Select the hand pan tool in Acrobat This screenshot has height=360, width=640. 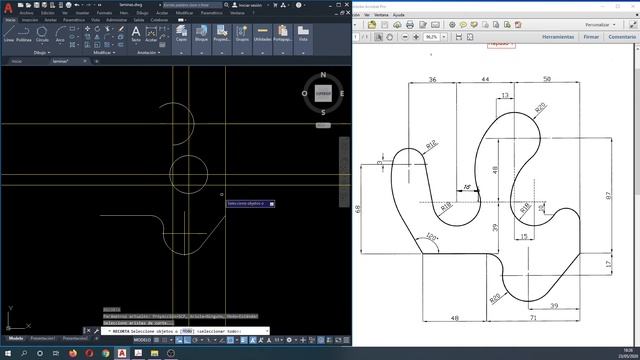(389, 37)
